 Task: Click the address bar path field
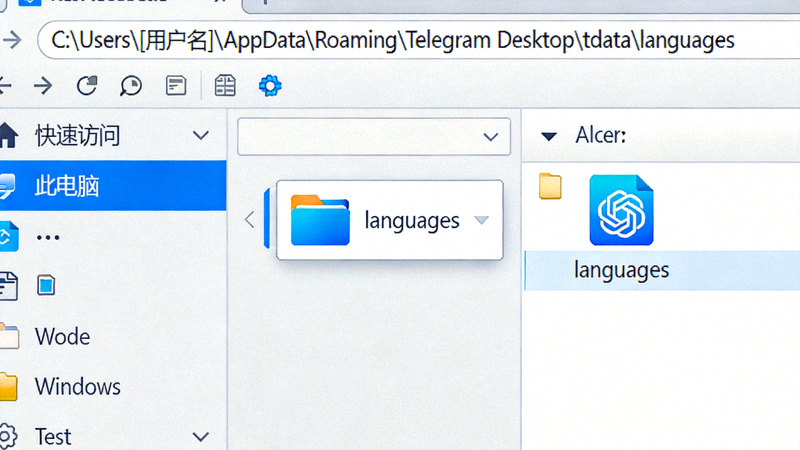pos(418,40)
